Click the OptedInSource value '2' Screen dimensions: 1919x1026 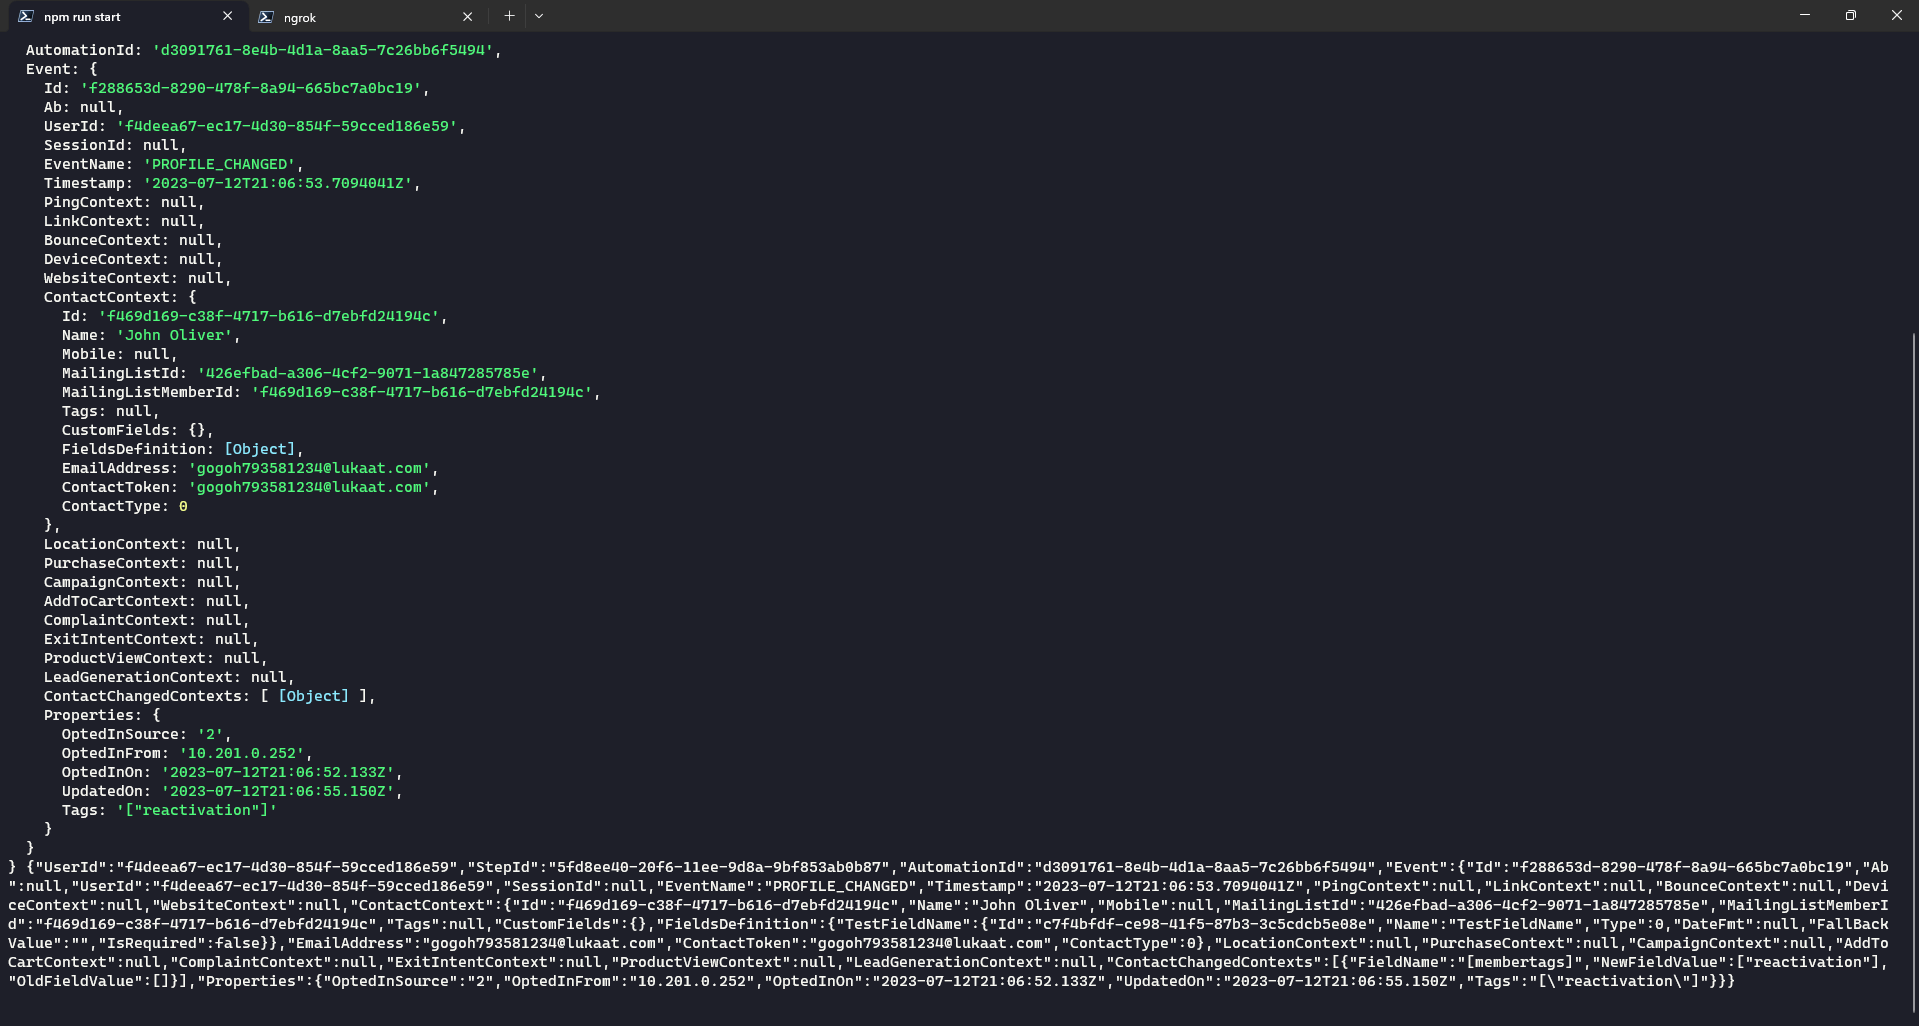pos(210,734)
